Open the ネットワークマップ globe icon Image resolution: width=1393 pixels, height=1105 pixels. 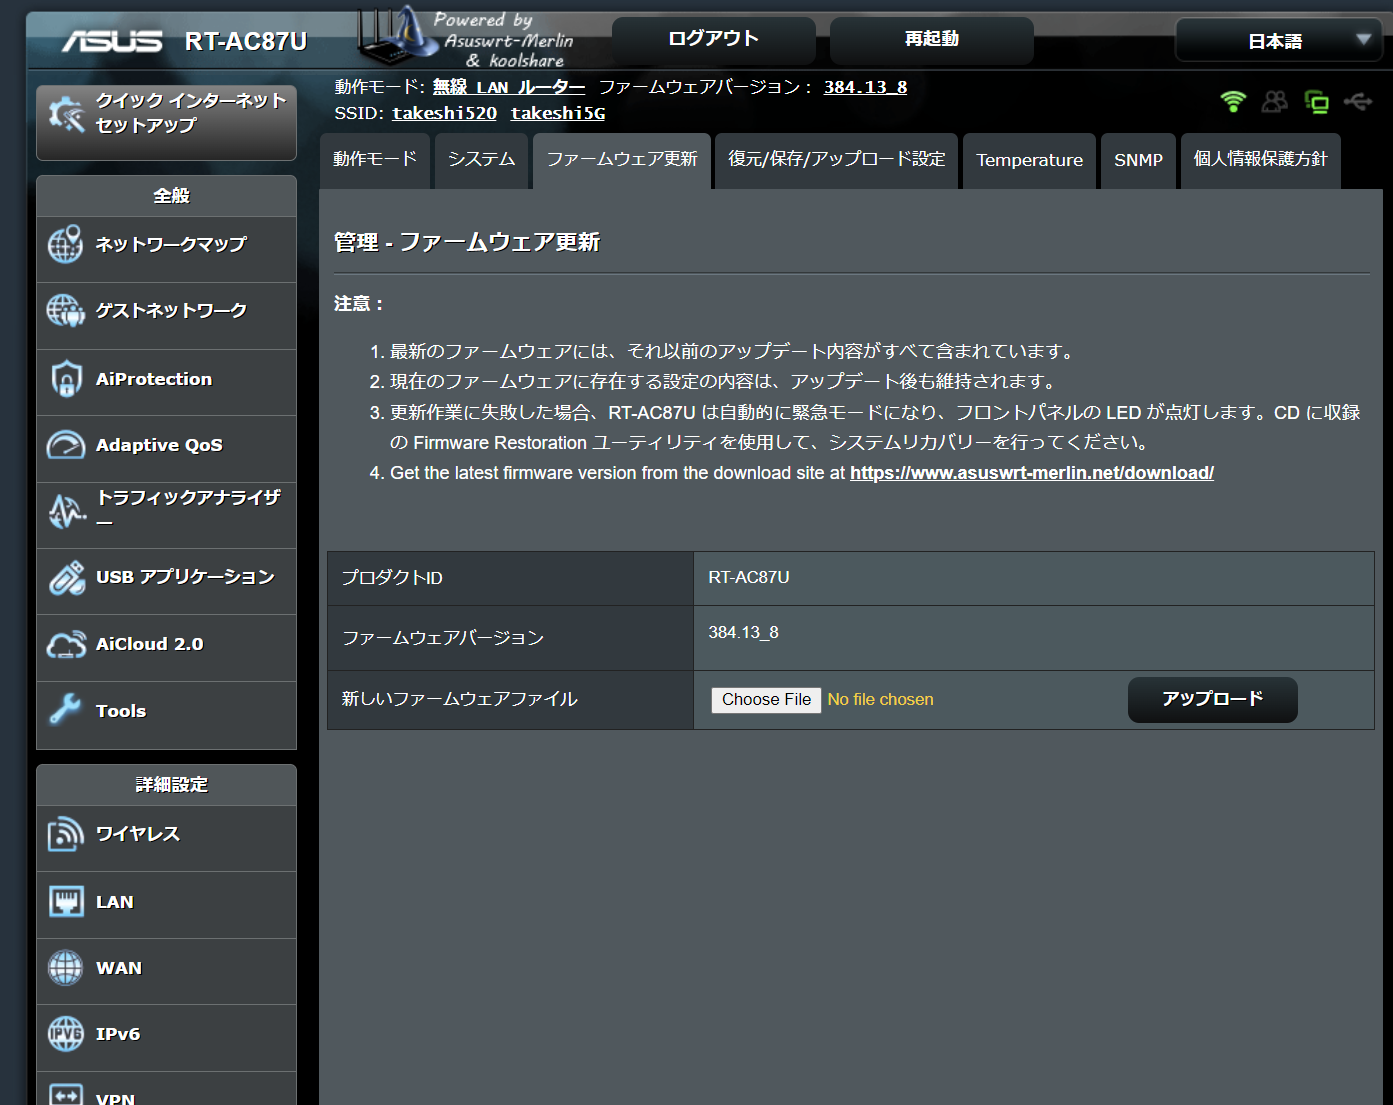pos(66,244)
